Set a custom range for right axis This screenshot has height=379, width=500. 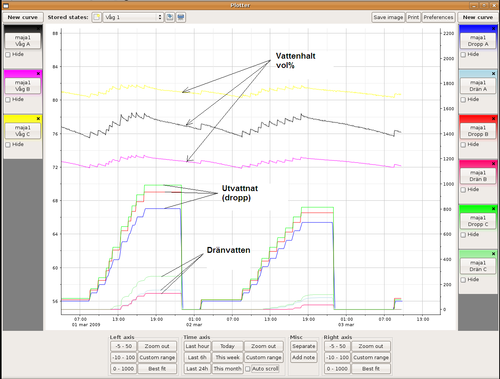coord(371,357)
